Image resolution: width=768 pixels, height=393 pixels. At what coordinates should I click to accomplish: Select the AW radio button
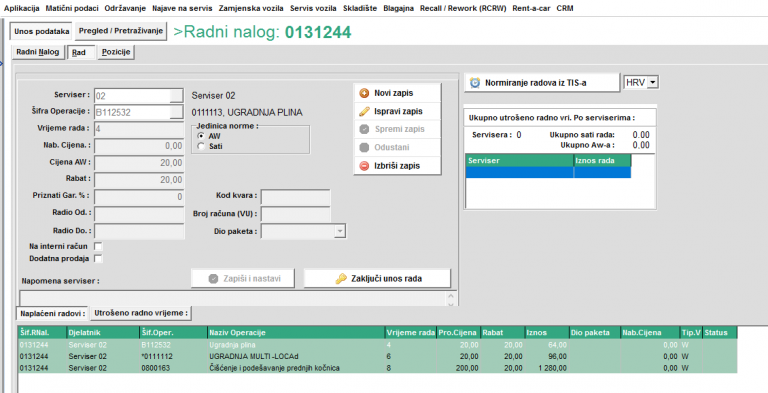click(x=200, y=136)
